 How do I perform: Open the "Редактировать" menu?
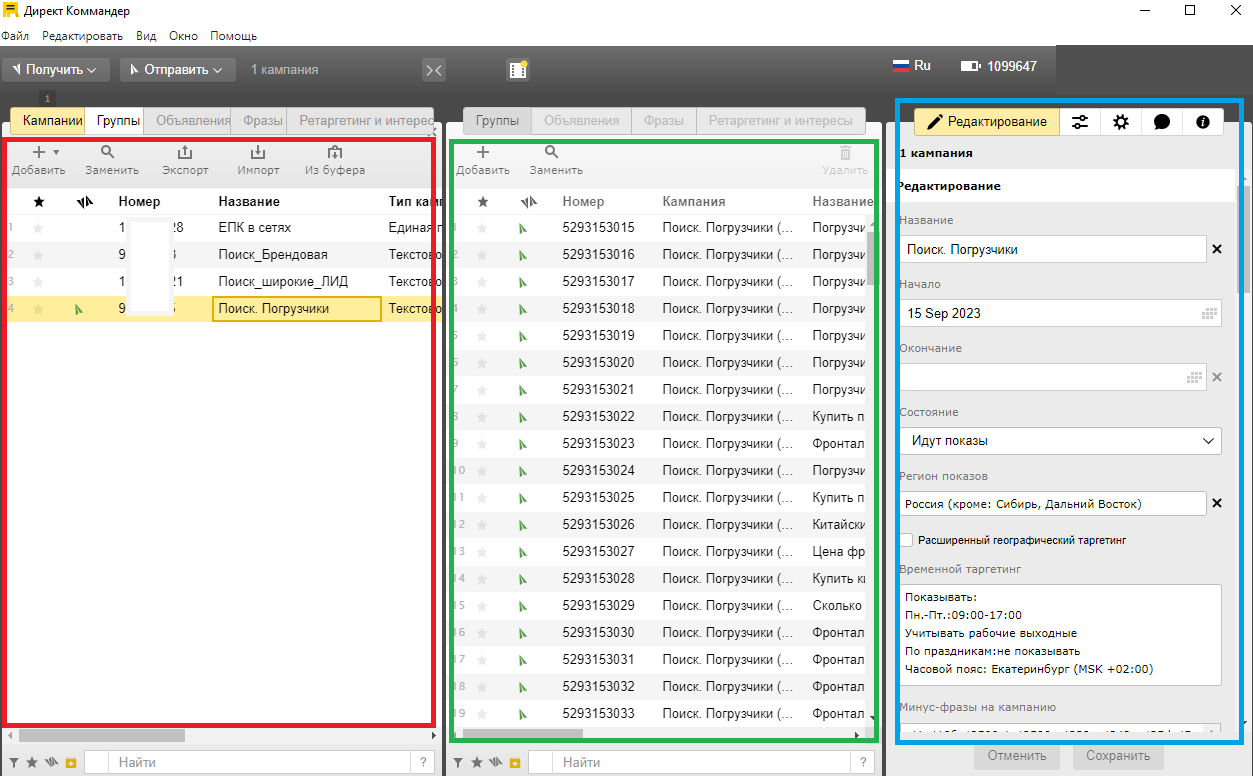pyautogui.click(x=82, y=36)
